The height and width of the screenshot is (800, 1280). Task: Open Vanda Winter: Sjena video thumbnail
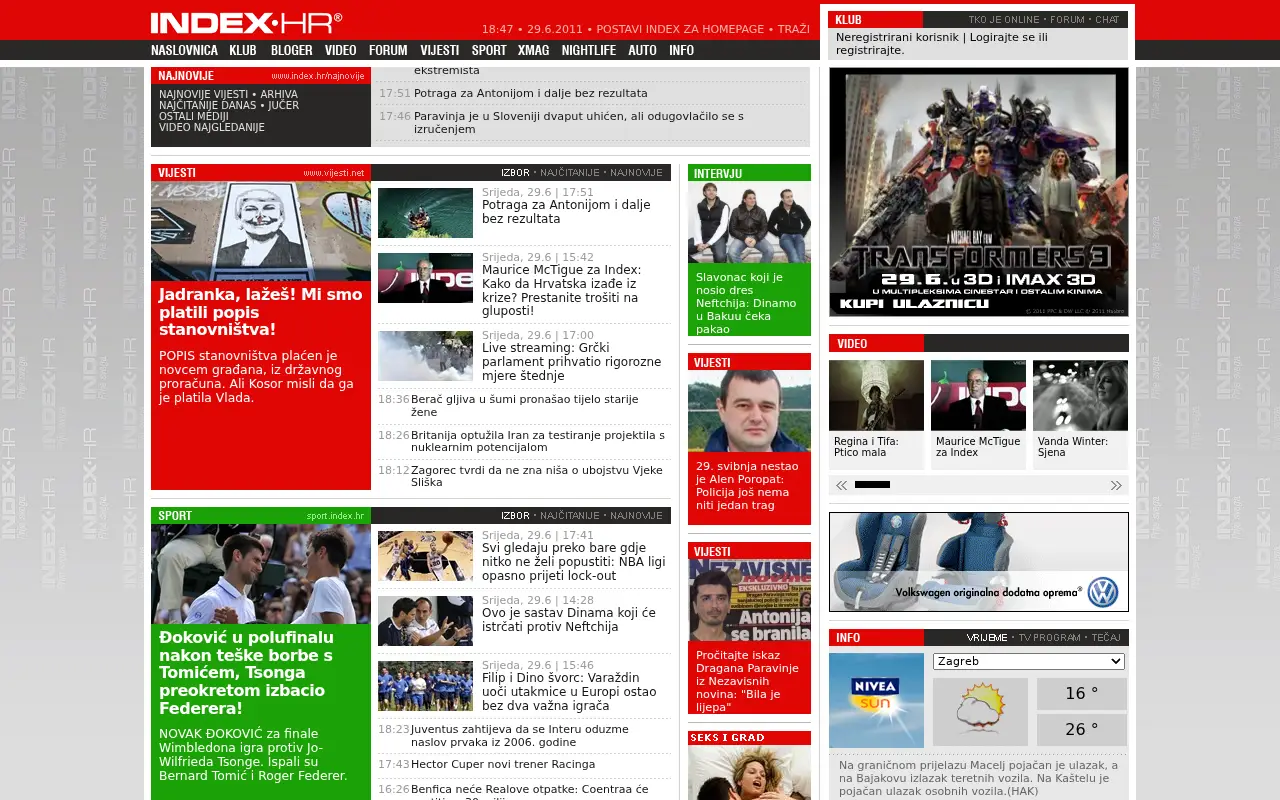click(1080, 395)
